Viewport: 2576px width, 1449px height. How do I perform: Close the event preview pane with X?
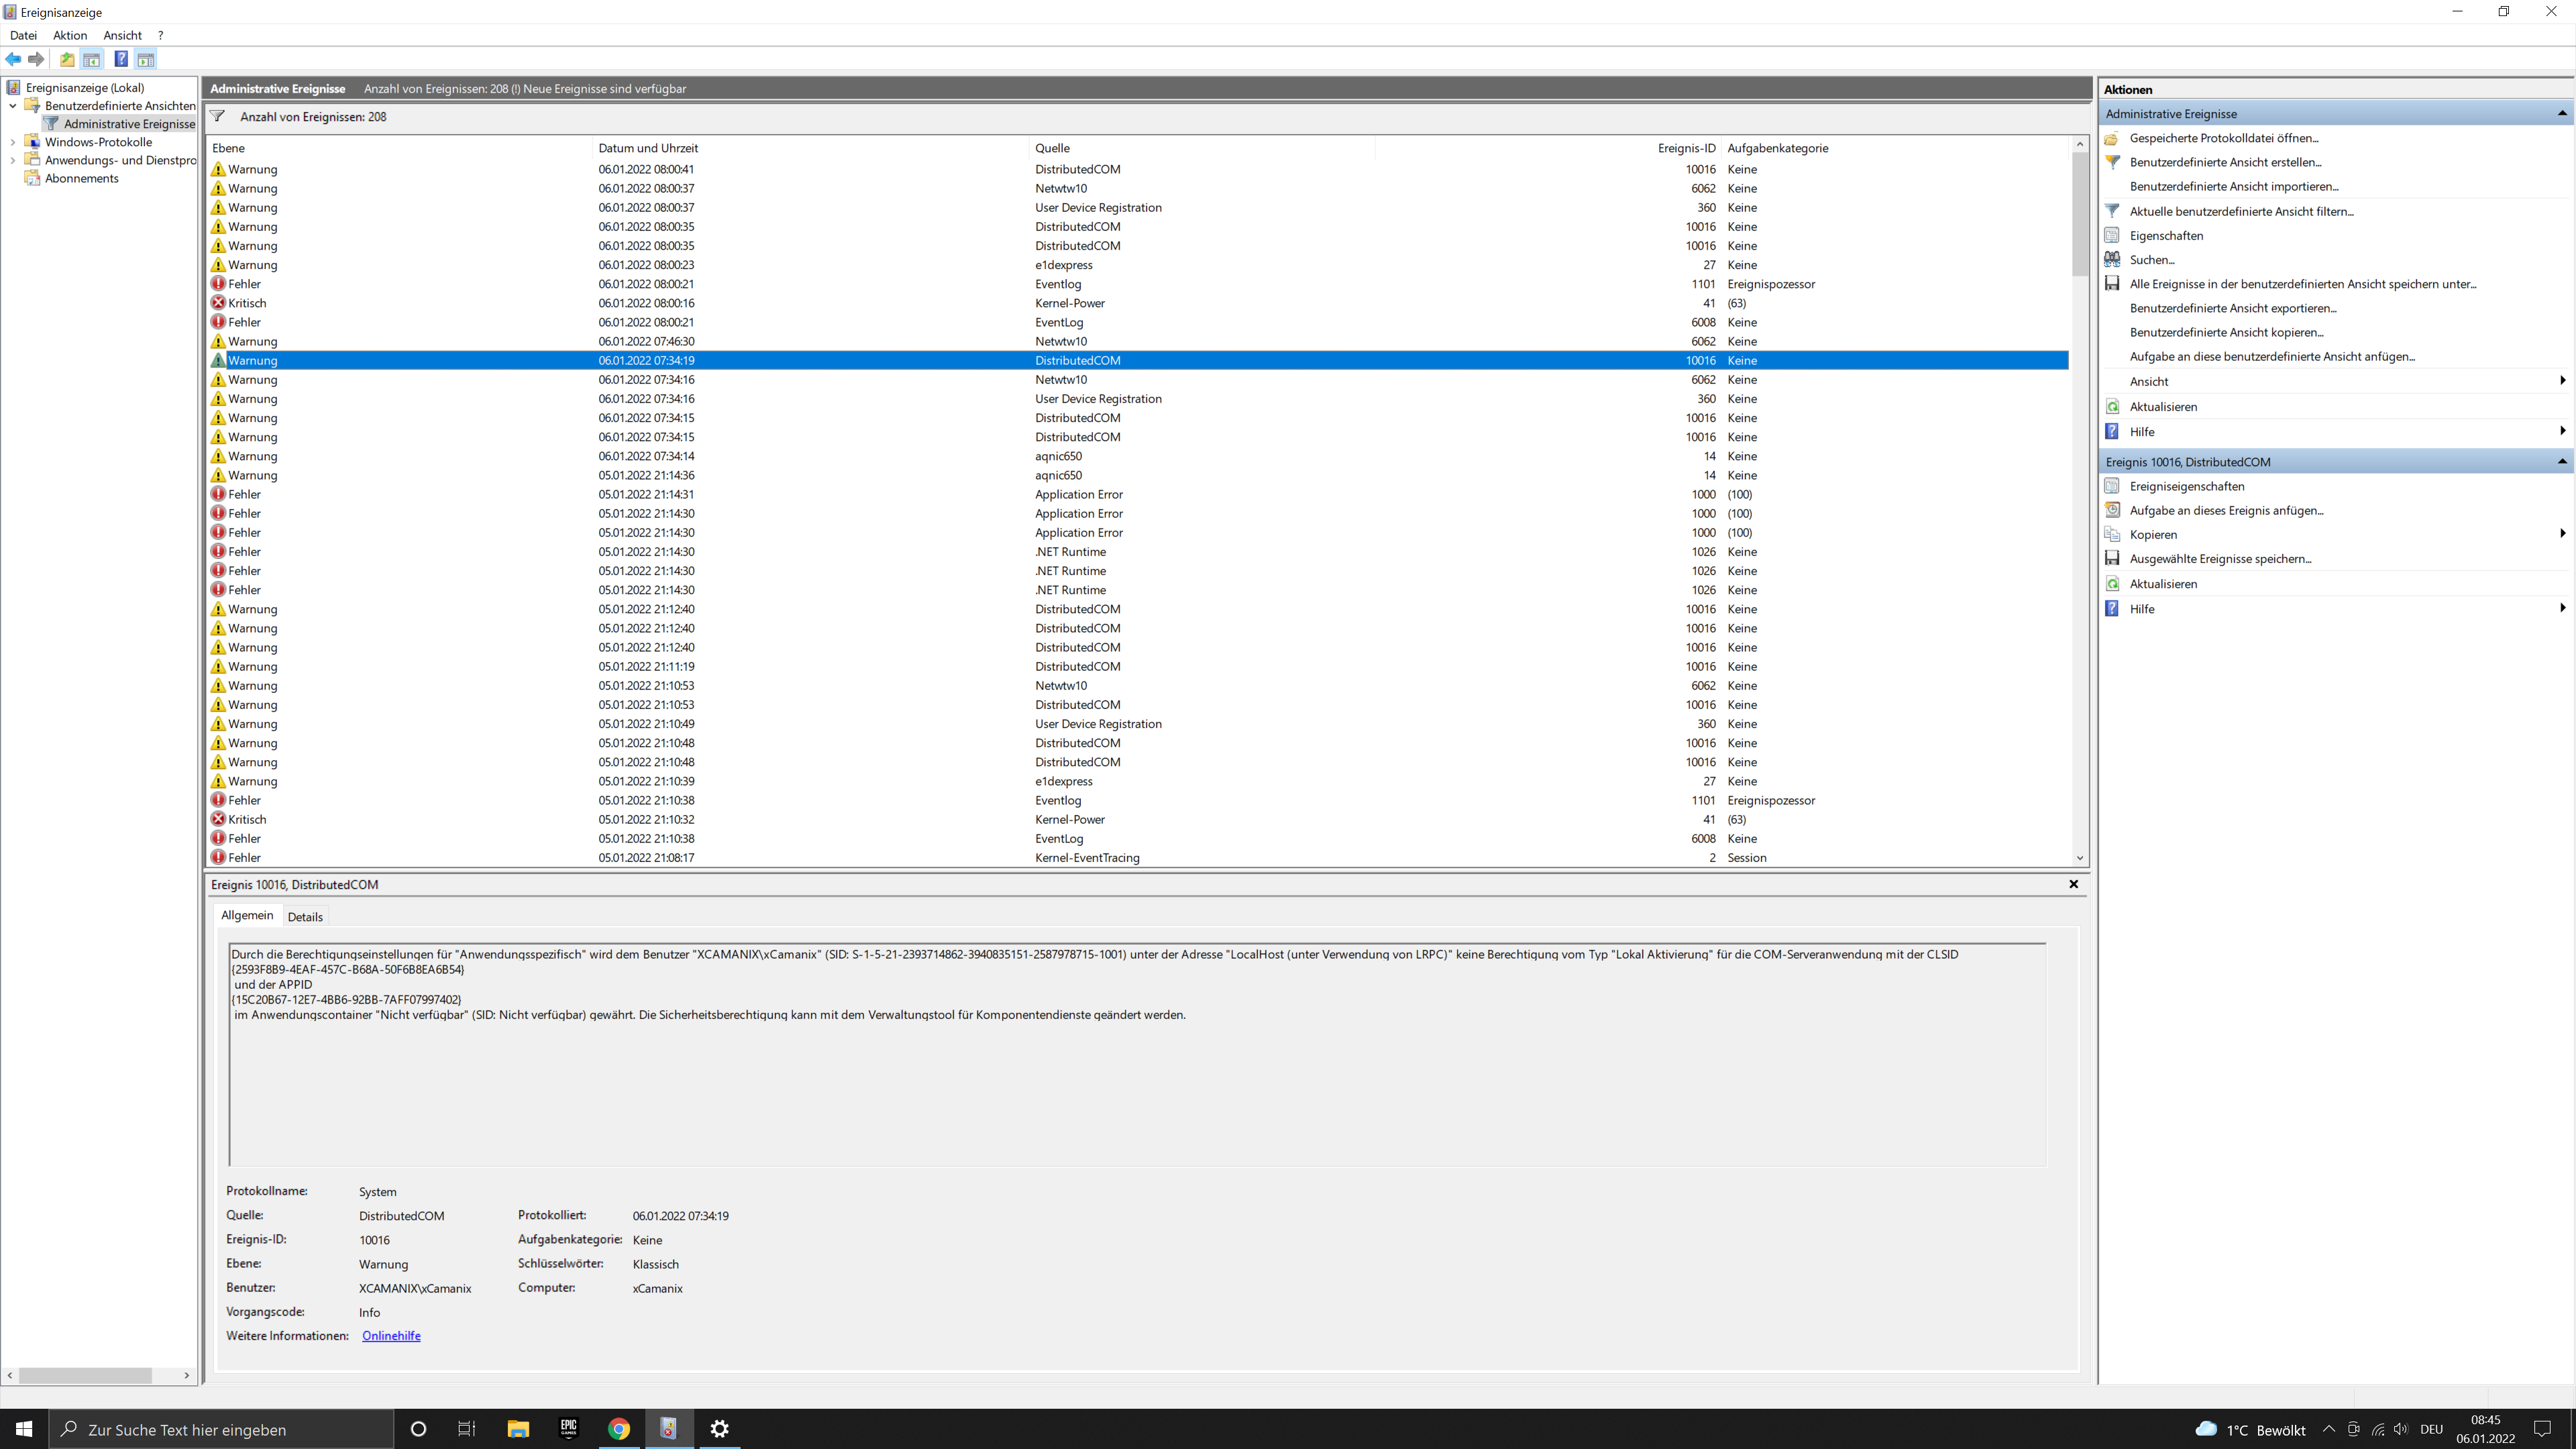2073,884
